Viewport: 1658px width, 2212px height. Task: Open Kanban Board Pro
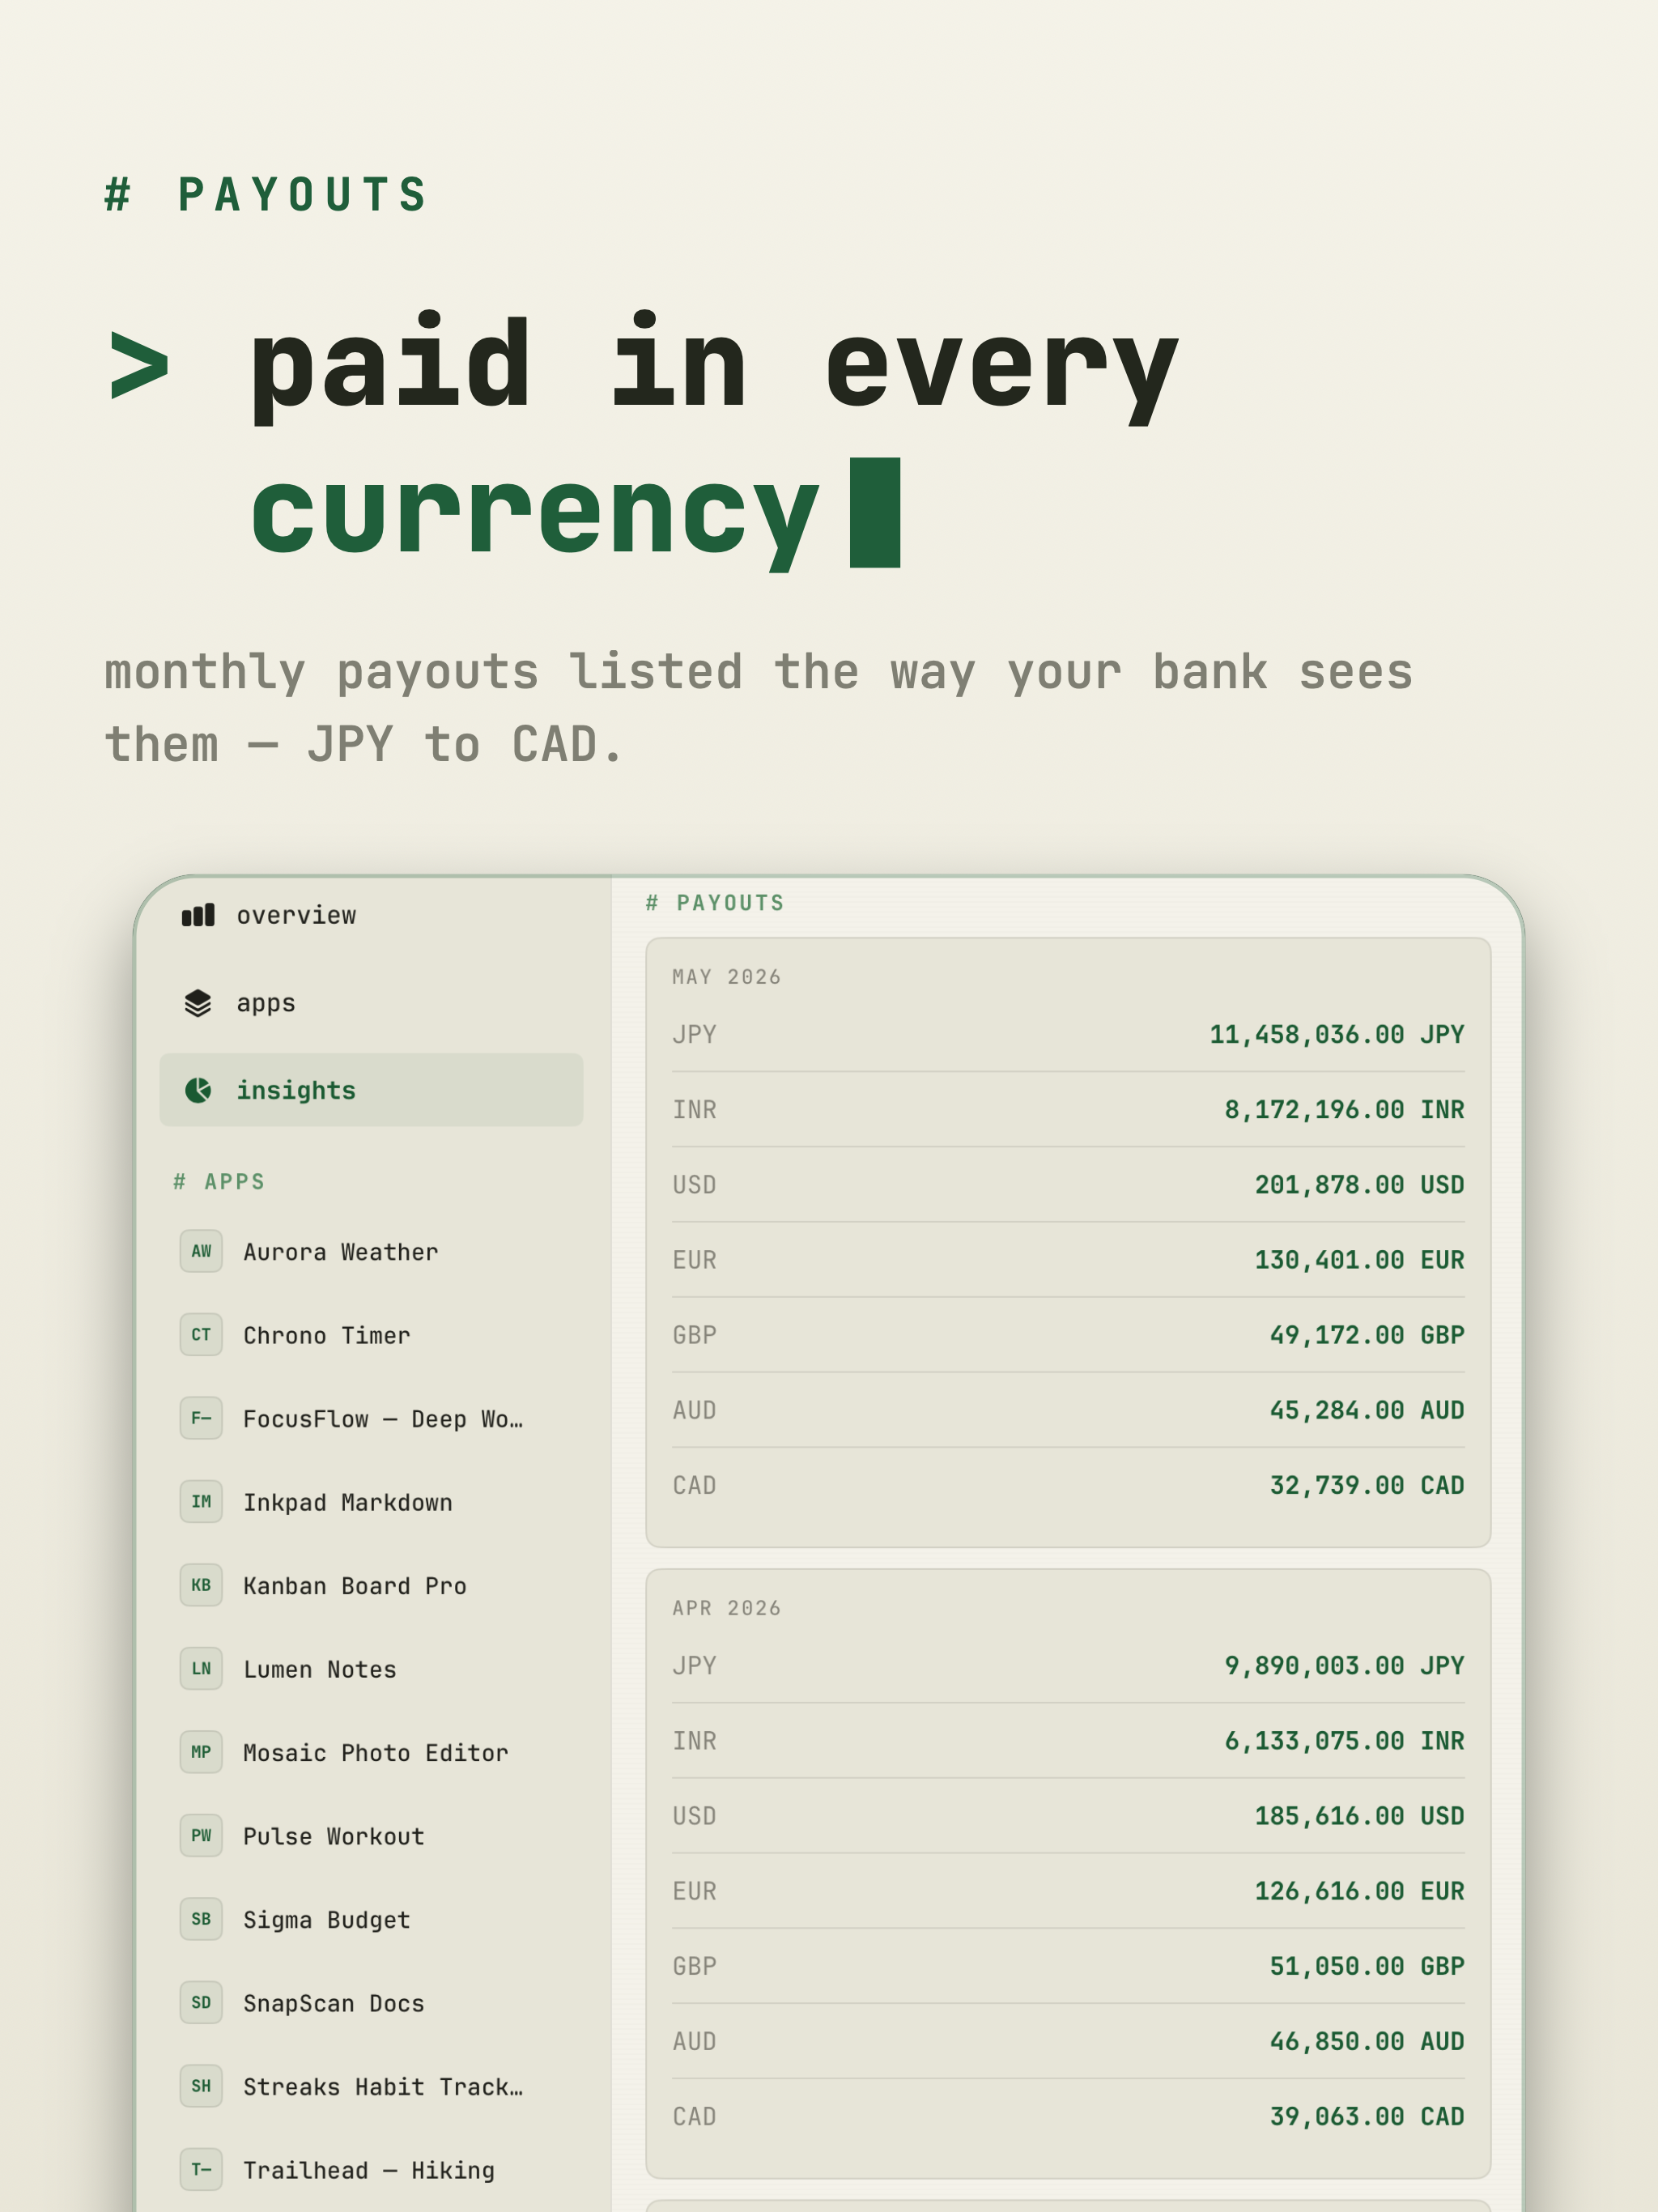pos(371,1586)
